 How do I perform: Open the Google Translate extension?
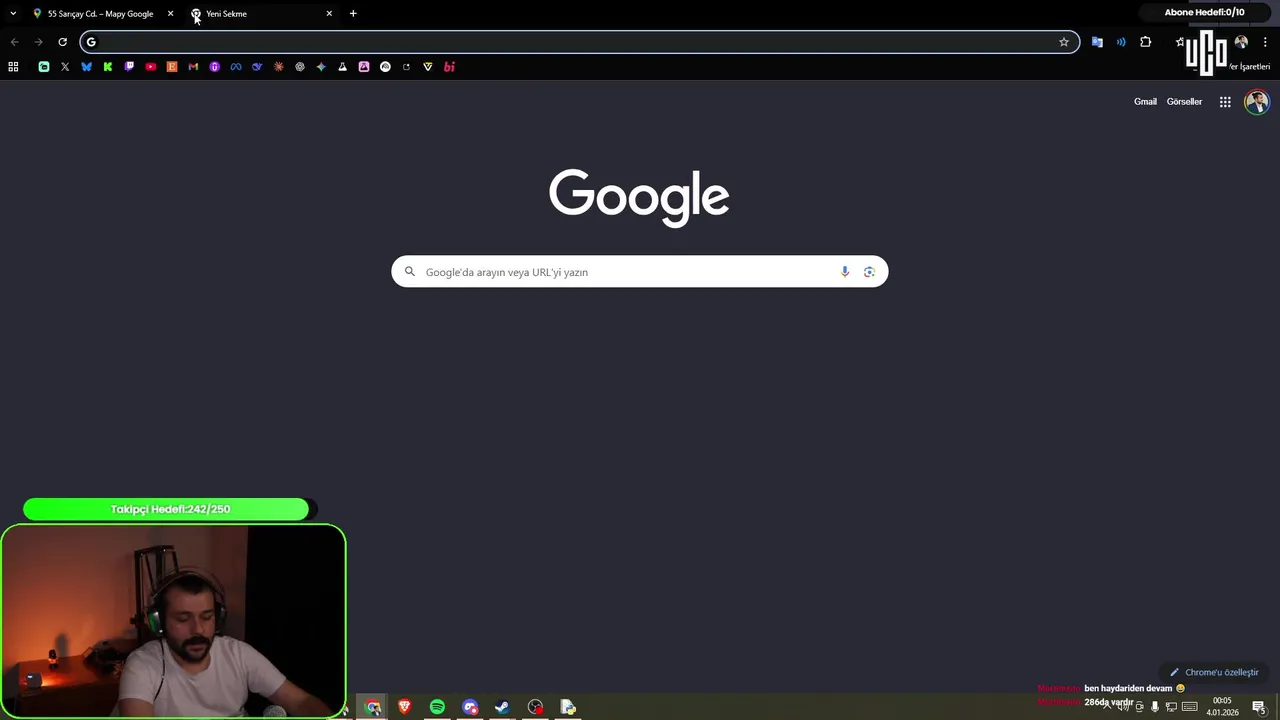[1097, 42]
